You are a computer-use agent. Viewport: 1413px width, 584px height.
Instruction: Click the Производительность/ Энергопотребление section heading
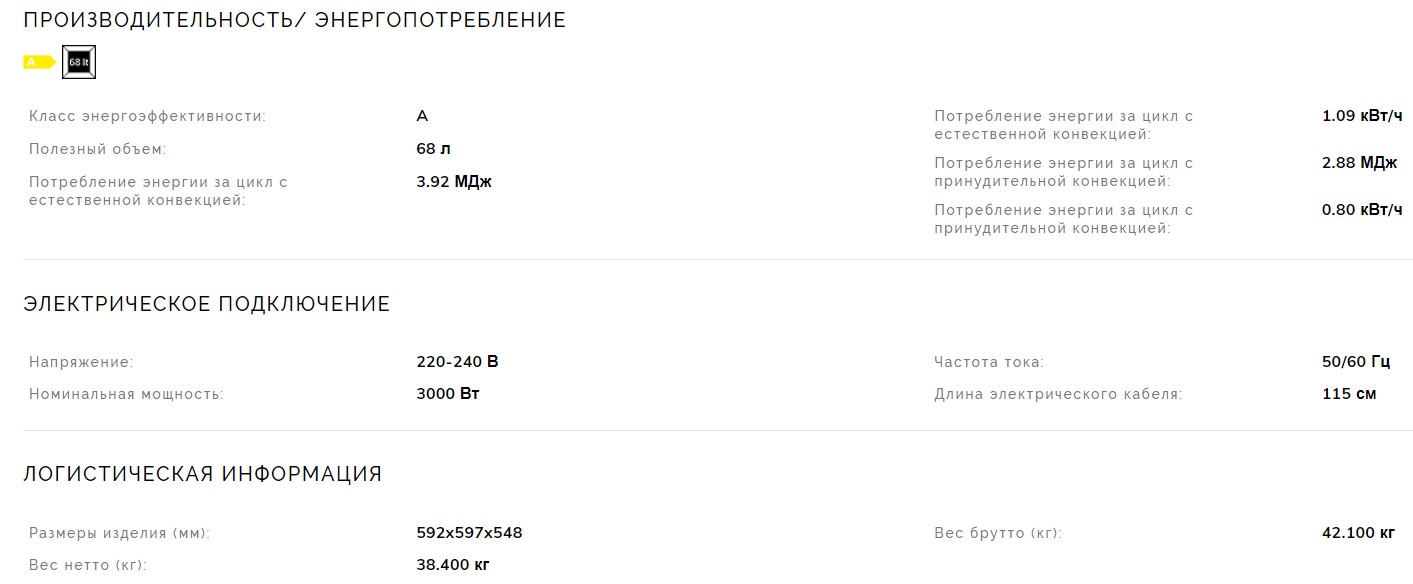294,20
